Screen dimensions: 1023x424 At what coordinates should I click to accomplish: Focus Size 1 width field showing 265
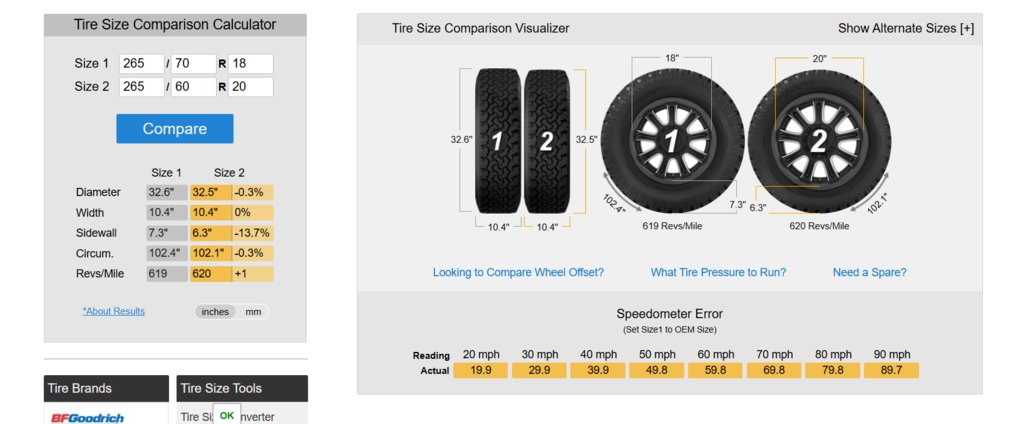pyautogui.click(x=142, y=64)
